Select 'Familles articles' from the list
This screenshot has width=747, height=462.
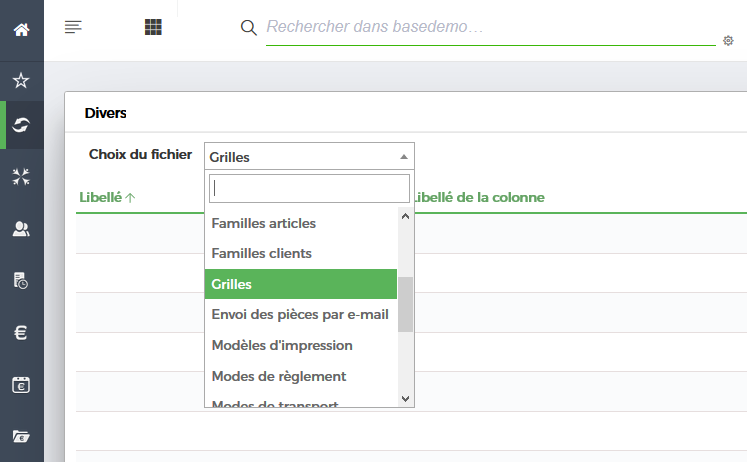click(x=264, y=223)
